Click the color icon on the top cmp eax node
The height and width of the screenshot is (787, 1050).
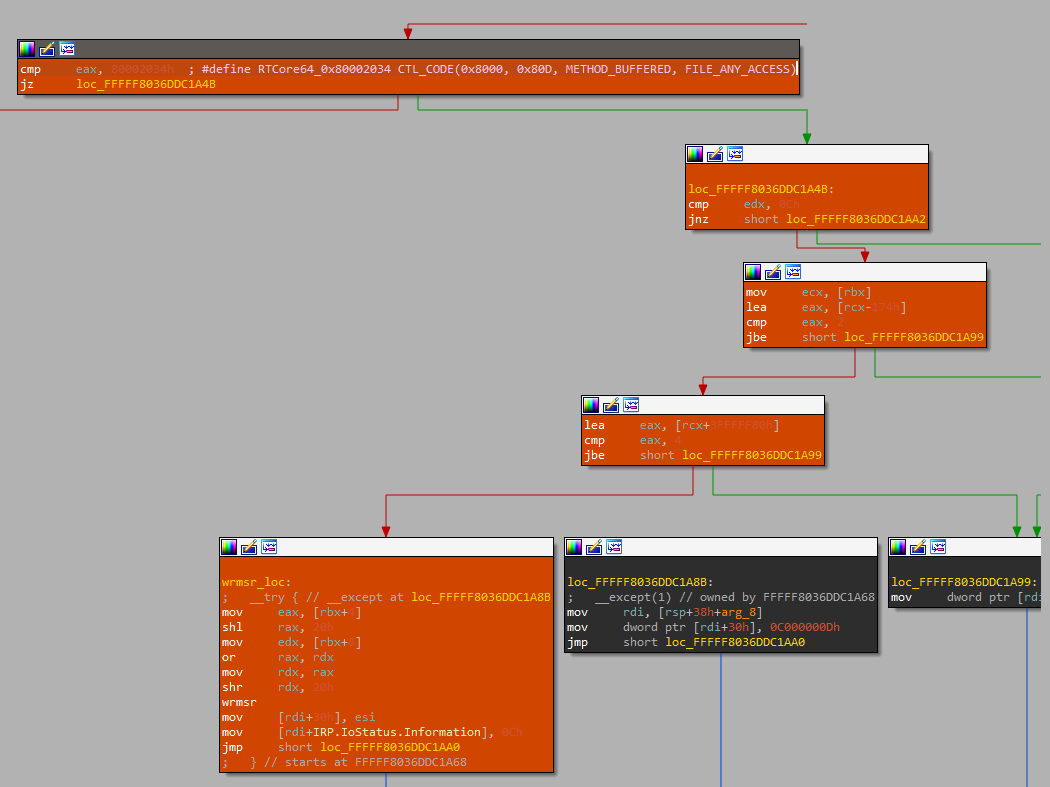(27, 49)
